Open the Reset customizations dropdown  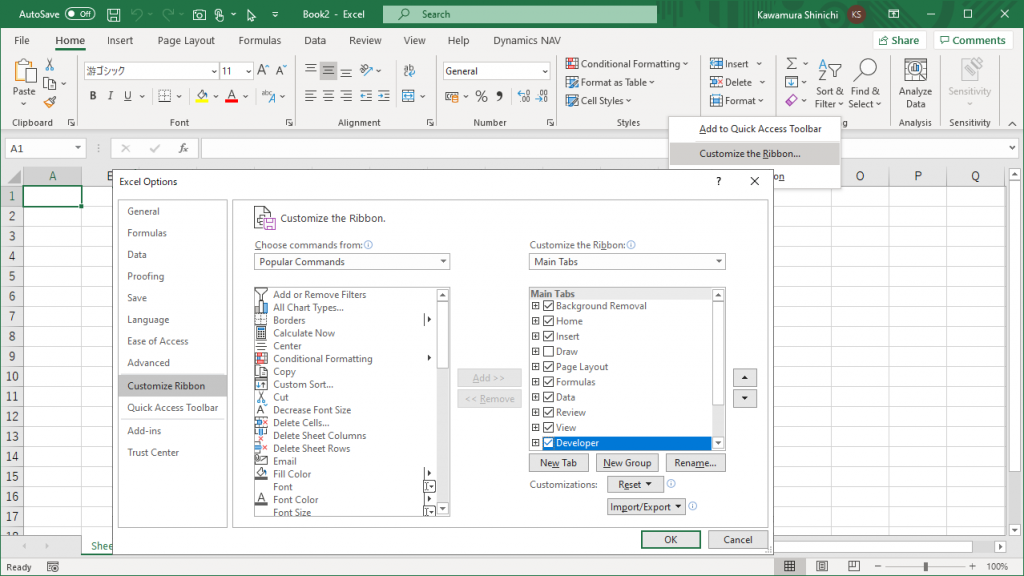(x=635, y=485)
